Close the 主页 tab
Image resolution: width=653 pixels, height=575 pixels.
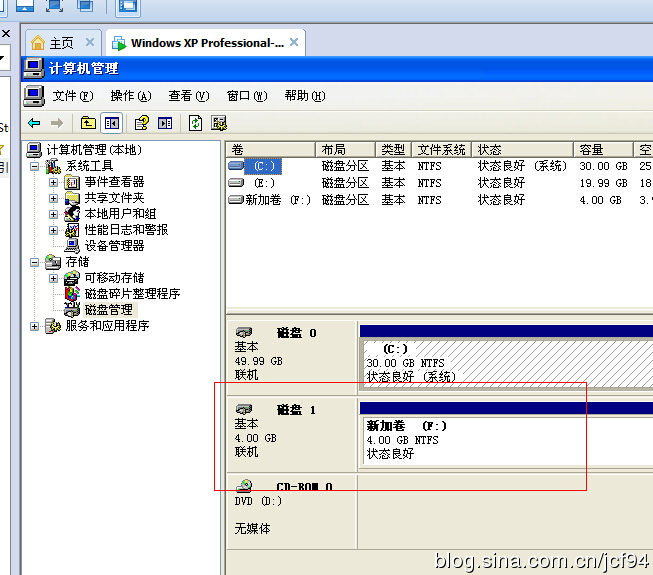pos(90,42)
